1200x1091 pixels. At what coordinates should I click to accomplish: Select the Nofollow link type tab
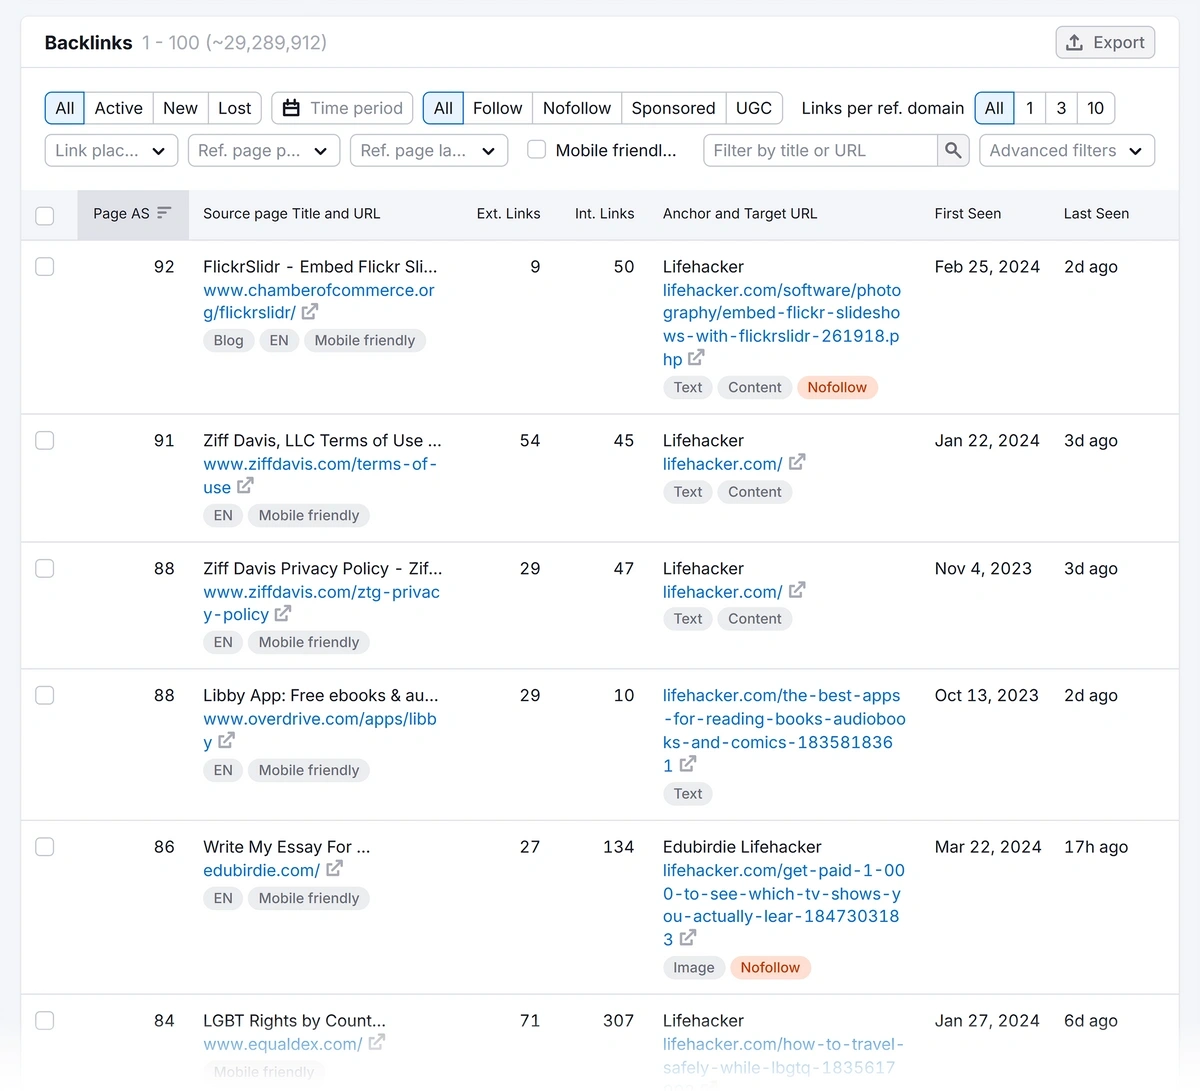577,108
